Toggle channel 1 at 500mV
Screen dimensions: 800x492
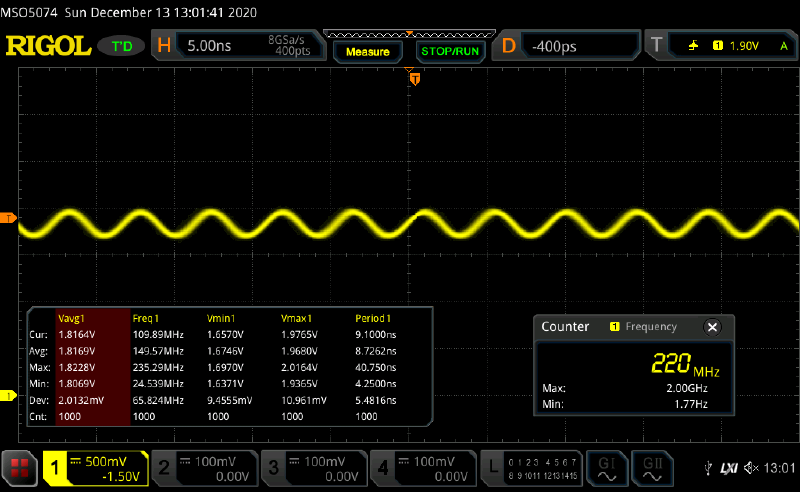pos(95,467)
